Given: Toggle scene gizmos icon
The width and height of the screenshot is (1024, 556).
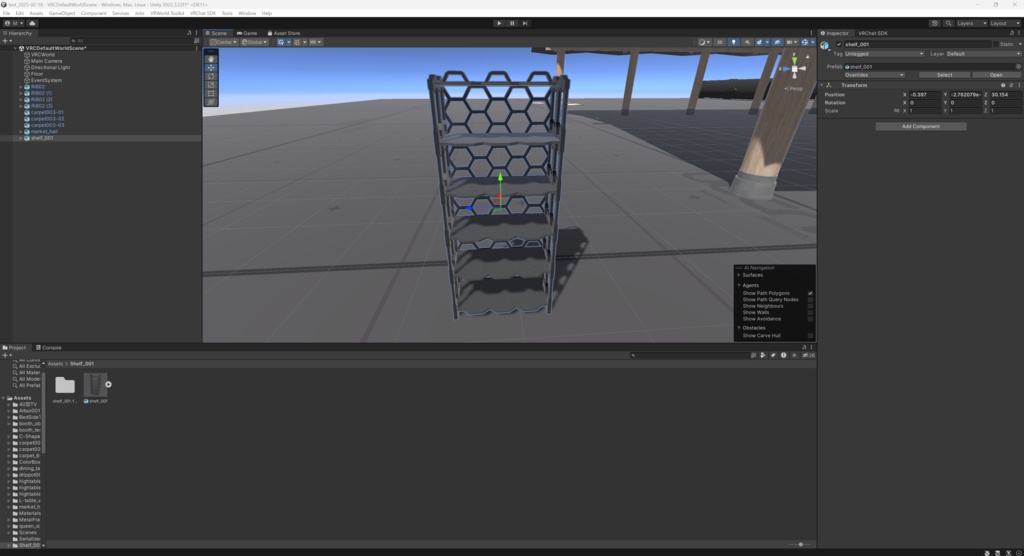Looking at the screenshot, I should (807, 42).
